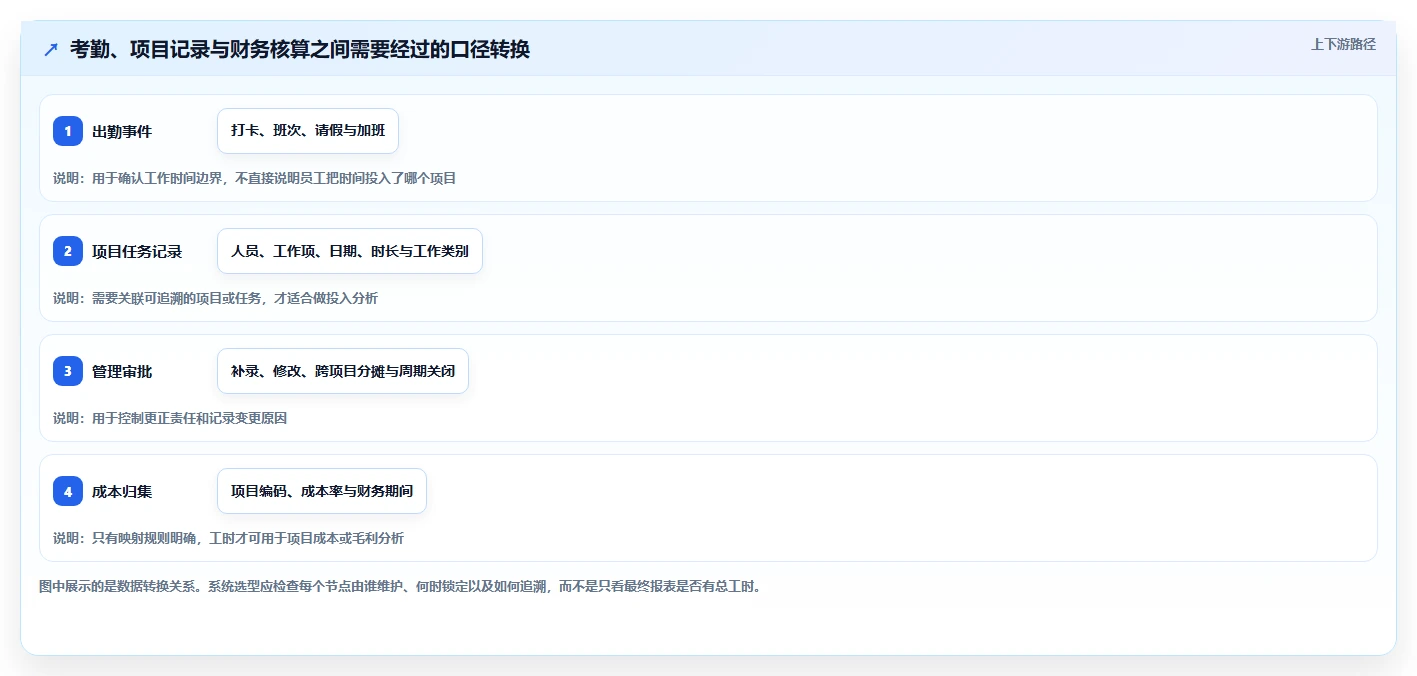Click the 补录、修改、跨项目分摊与周期关闭 chip

pos(343,371)
